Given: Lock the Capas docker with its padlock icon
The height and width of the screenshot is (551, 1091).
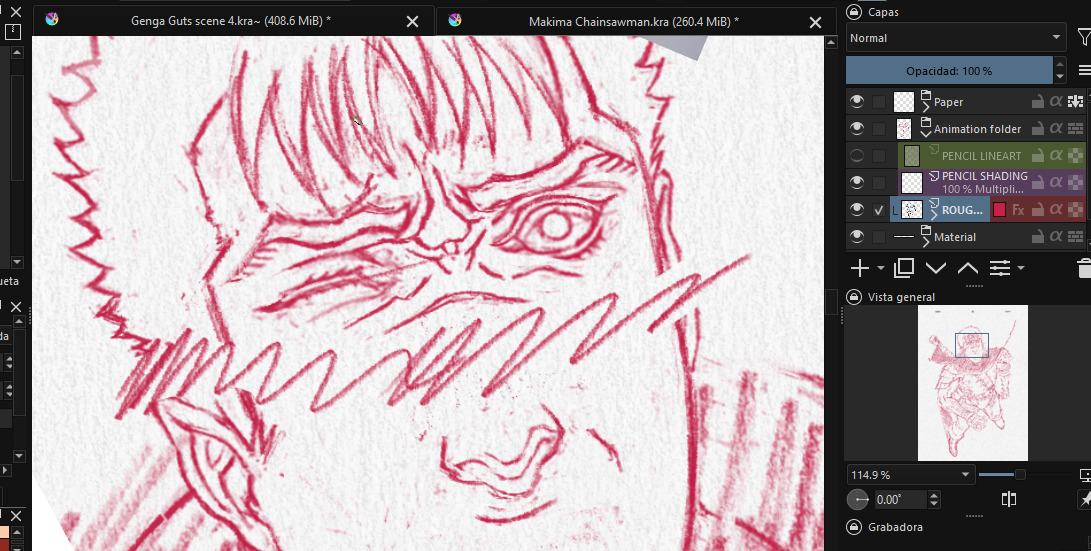Looking at the screenshot, I should 853,12.
